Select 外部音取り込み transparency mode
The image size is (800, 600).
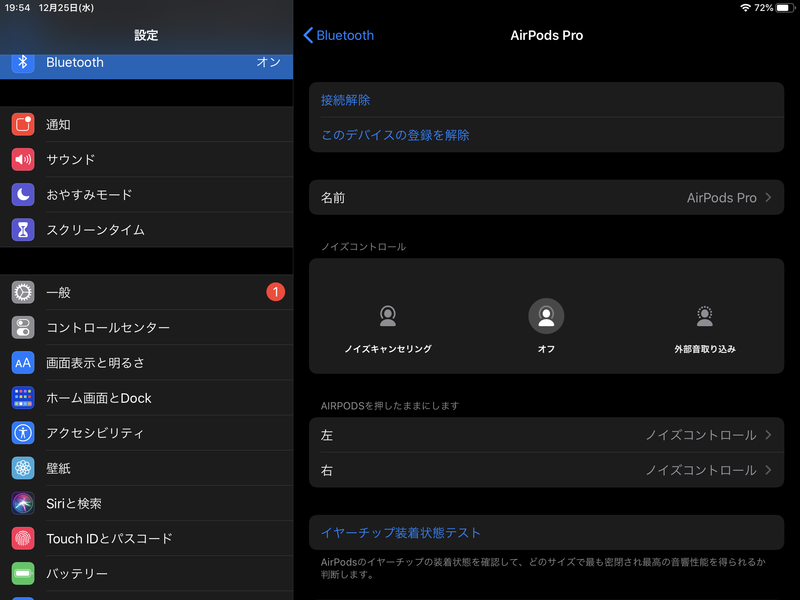click(705, 316)
